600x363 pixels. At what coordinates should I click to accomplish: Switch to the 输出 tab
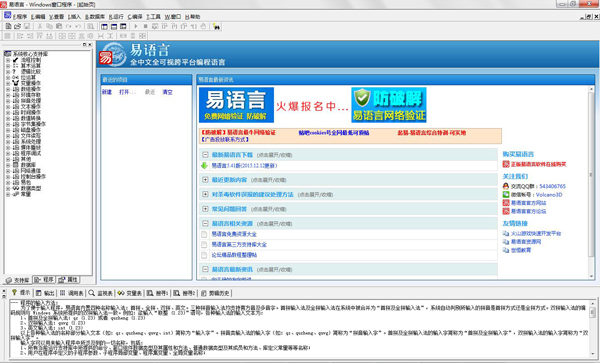coord(45,293)
